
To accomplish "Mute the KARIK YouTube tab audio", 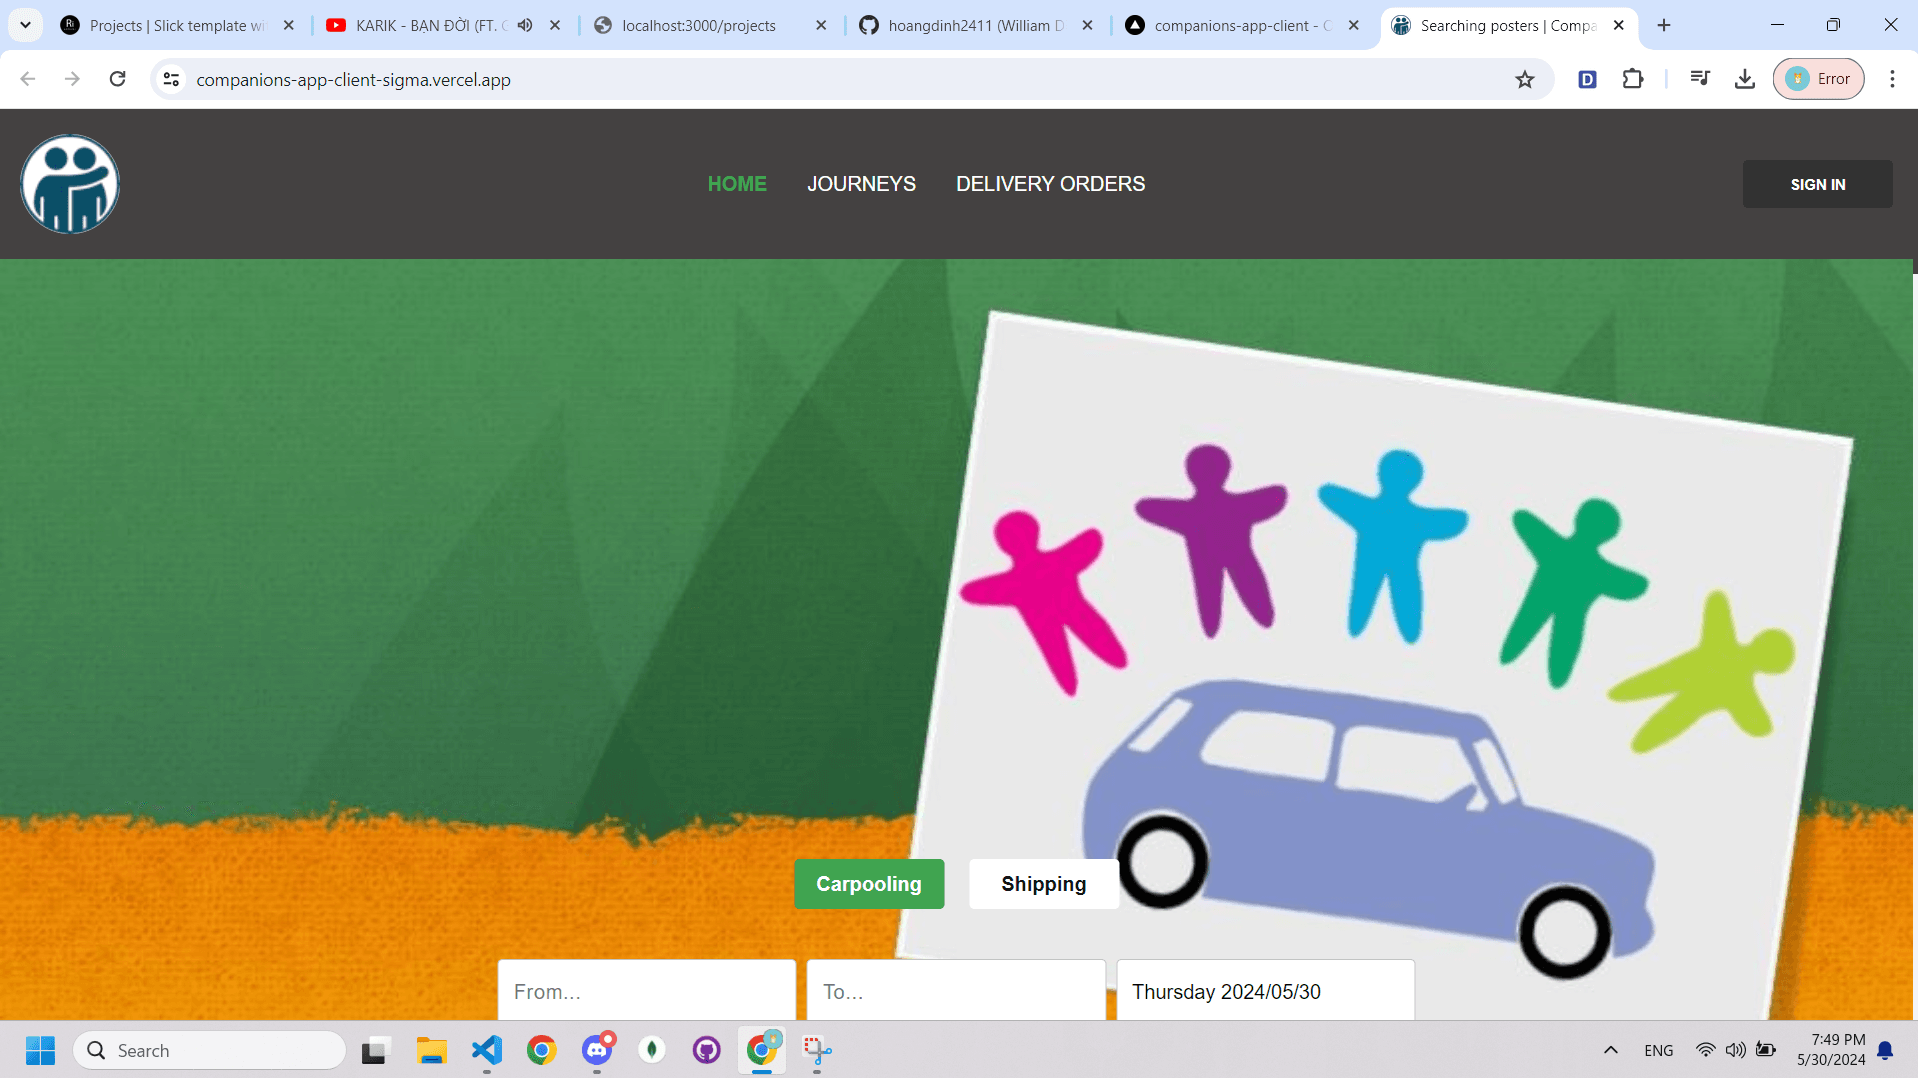I will coord(525,25).
